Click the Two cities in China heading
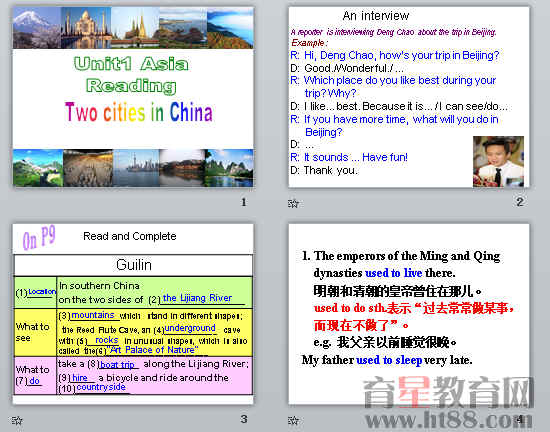The height and width of the screenshot is (432, 550). coord(139,112)
